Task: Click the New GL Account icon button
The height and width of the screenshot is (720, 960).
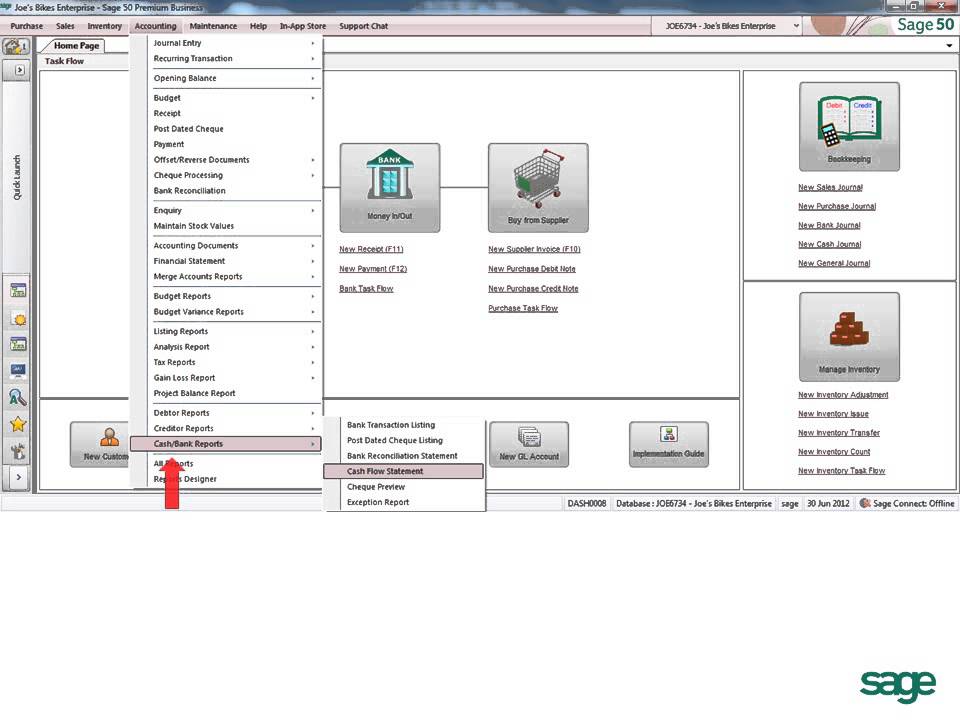Action: [529, 444]
